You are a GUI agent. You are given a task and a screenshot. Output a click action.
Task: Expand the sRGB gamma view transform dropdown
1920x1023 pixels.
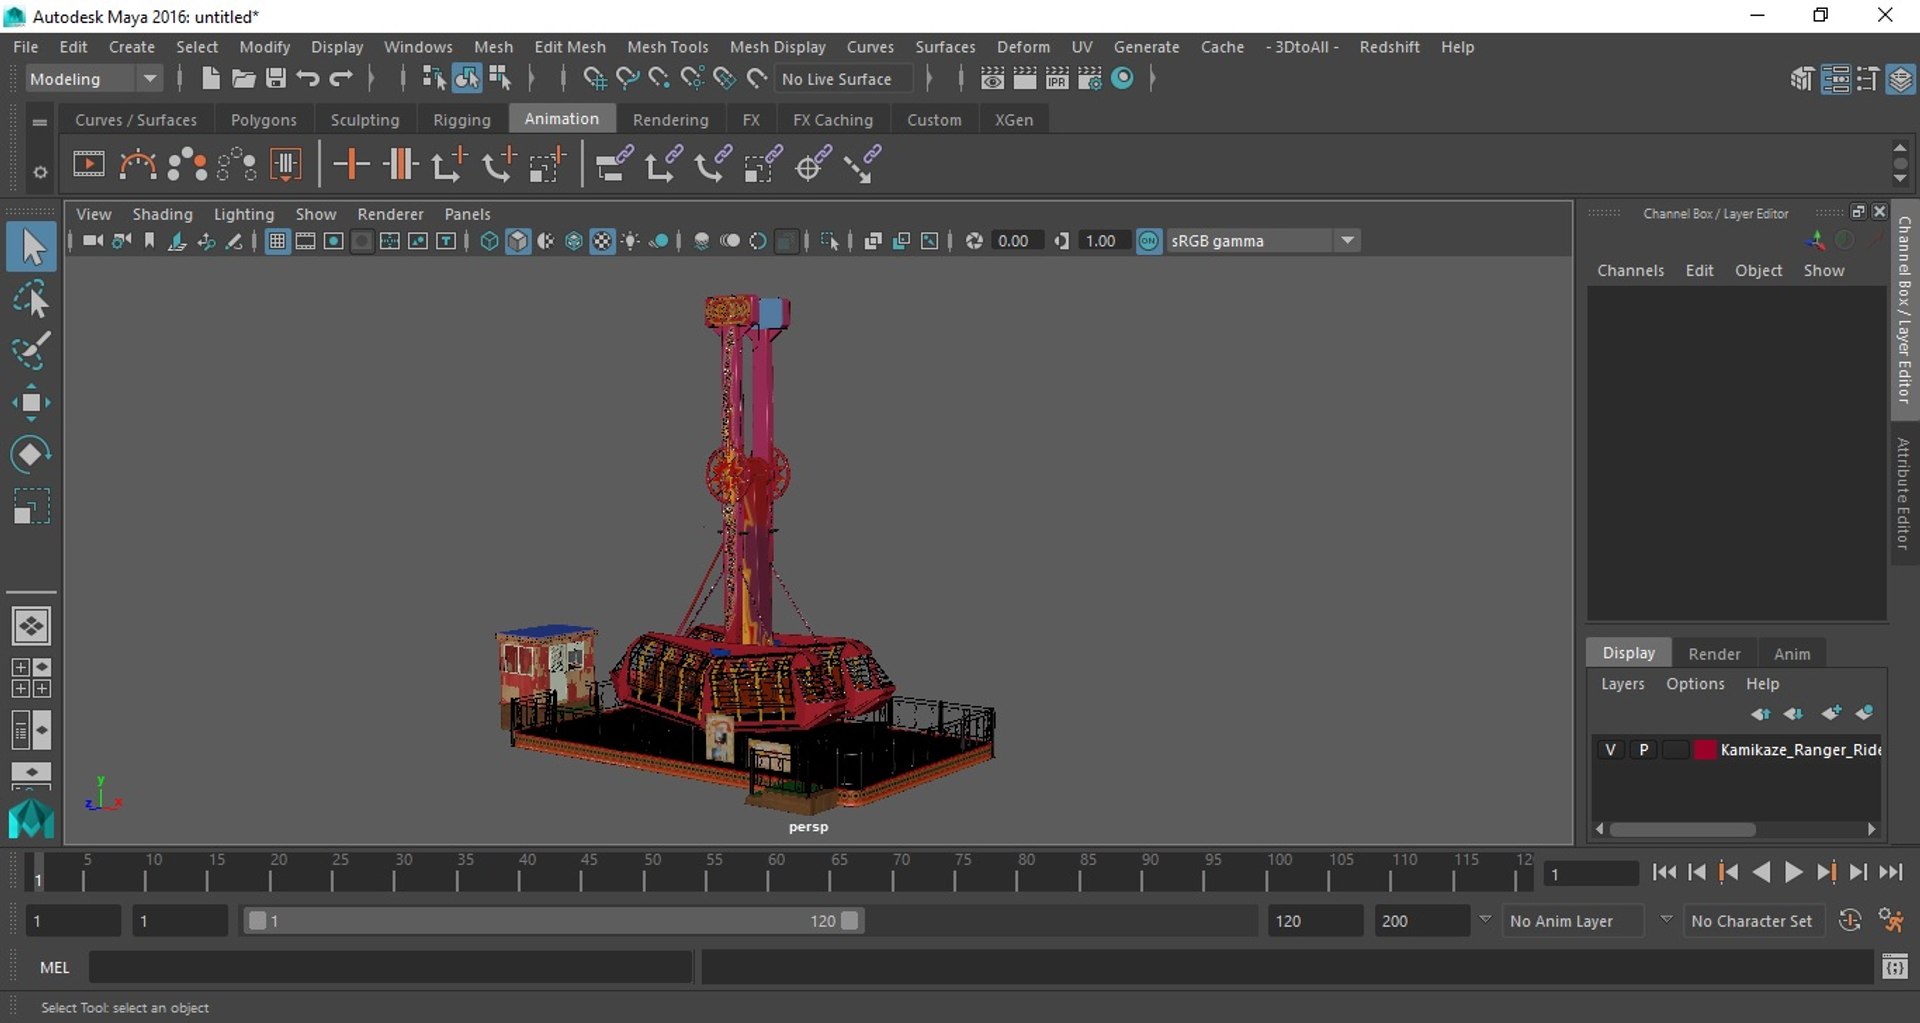[x=1348, y=240]
